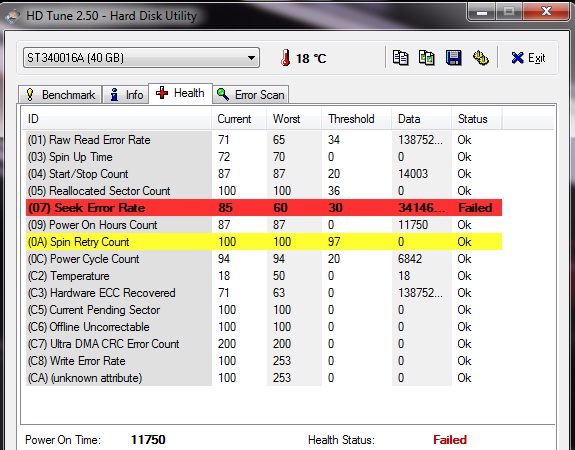This screenshot has width=575, height=450.
Task: Select the (C3) Hardware ECC Recovered row
Action: coord(264,293)
